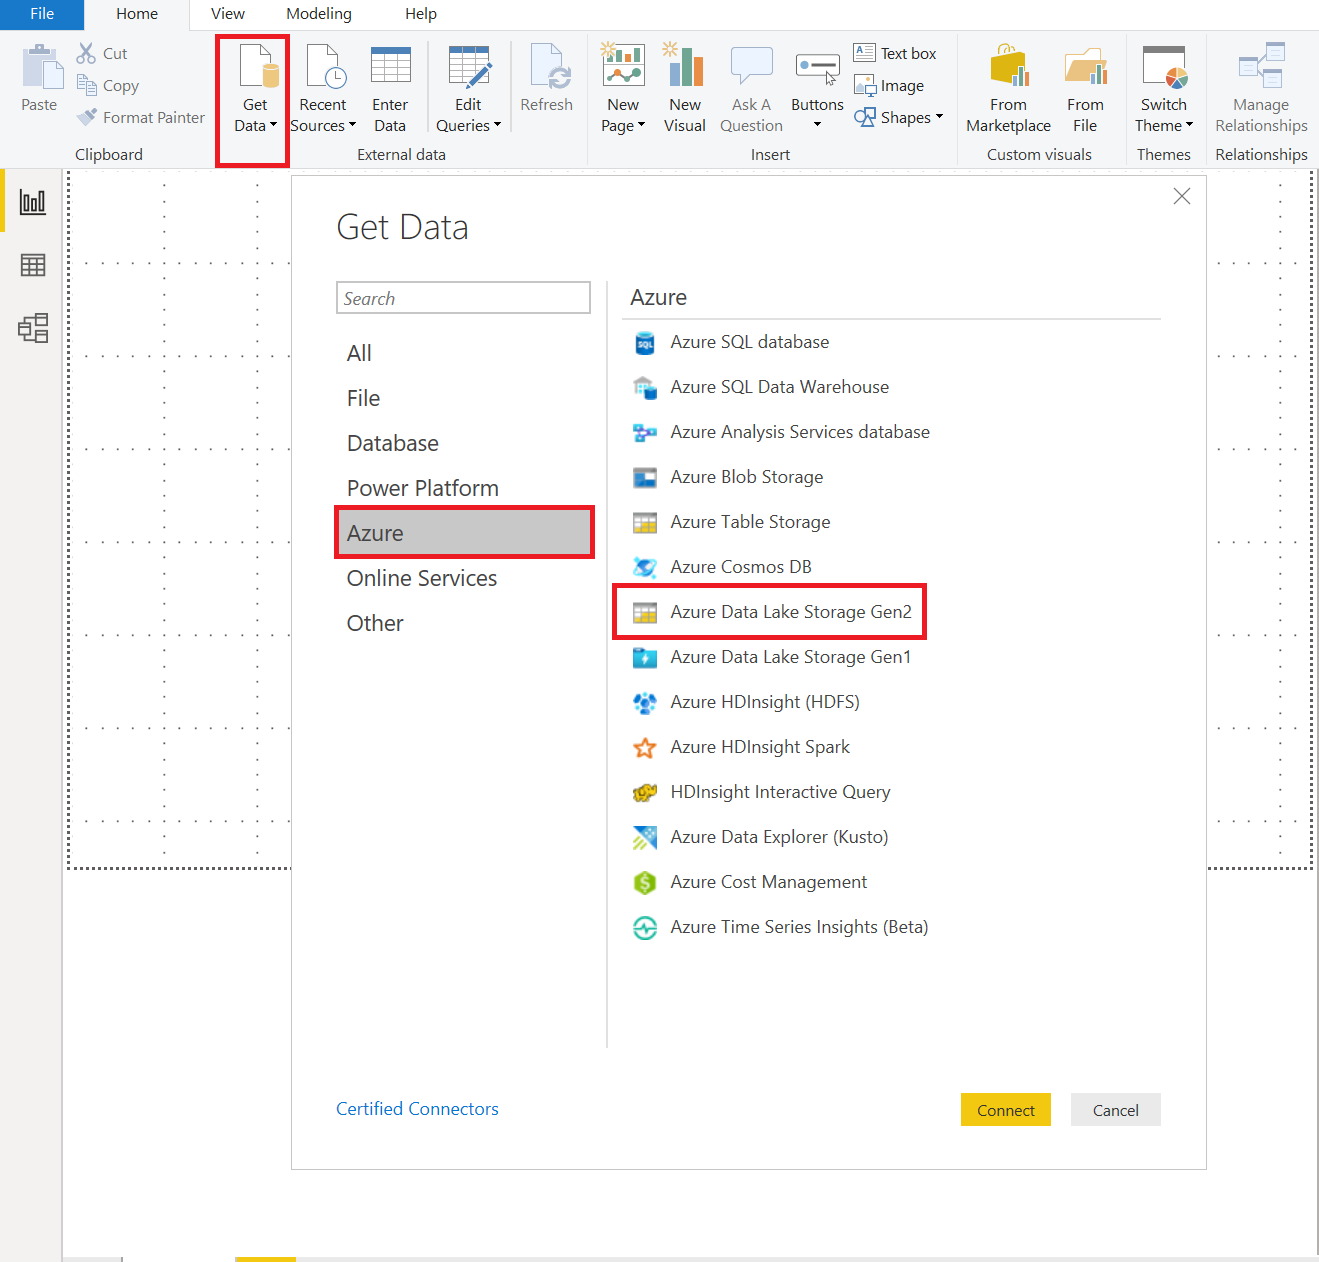Expand the Buttons dropdown arrow
1319x1262 pixels.
click(x=817, y=125)
